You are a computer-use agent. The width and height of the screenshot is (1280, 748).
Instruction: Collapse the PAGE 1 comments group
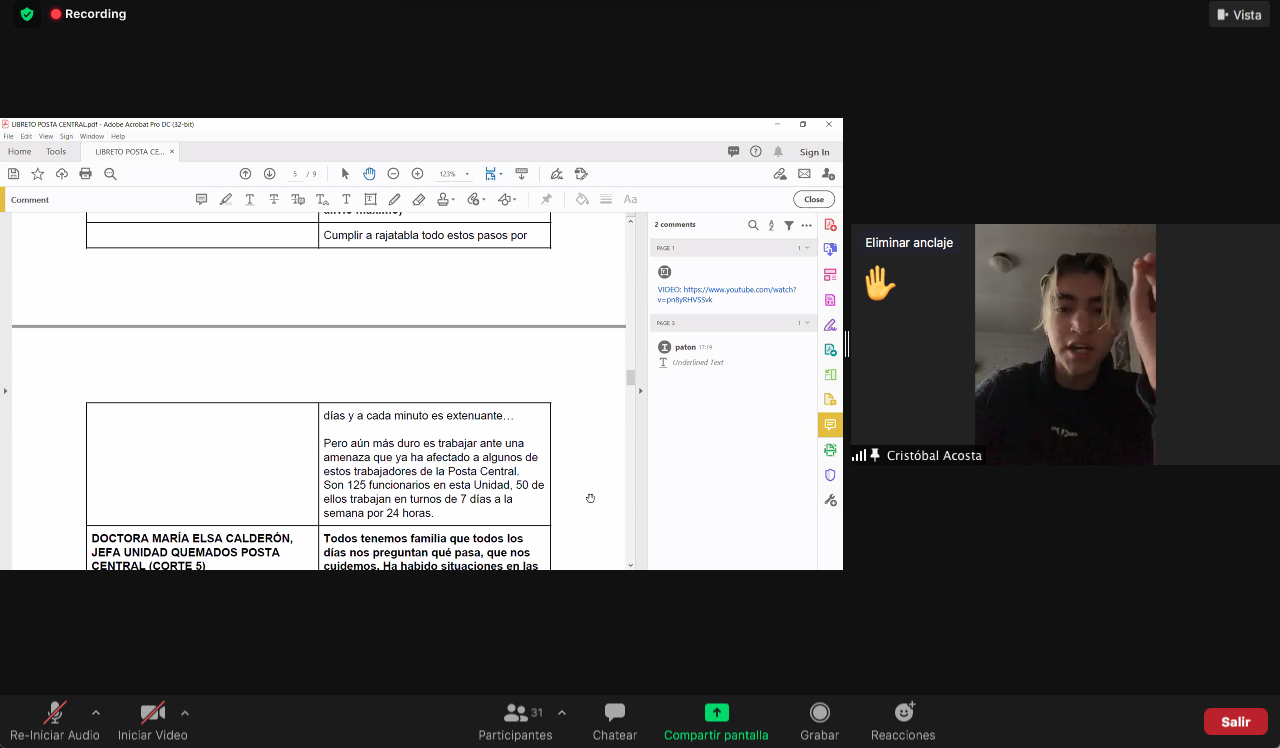(x=807, y=248)
